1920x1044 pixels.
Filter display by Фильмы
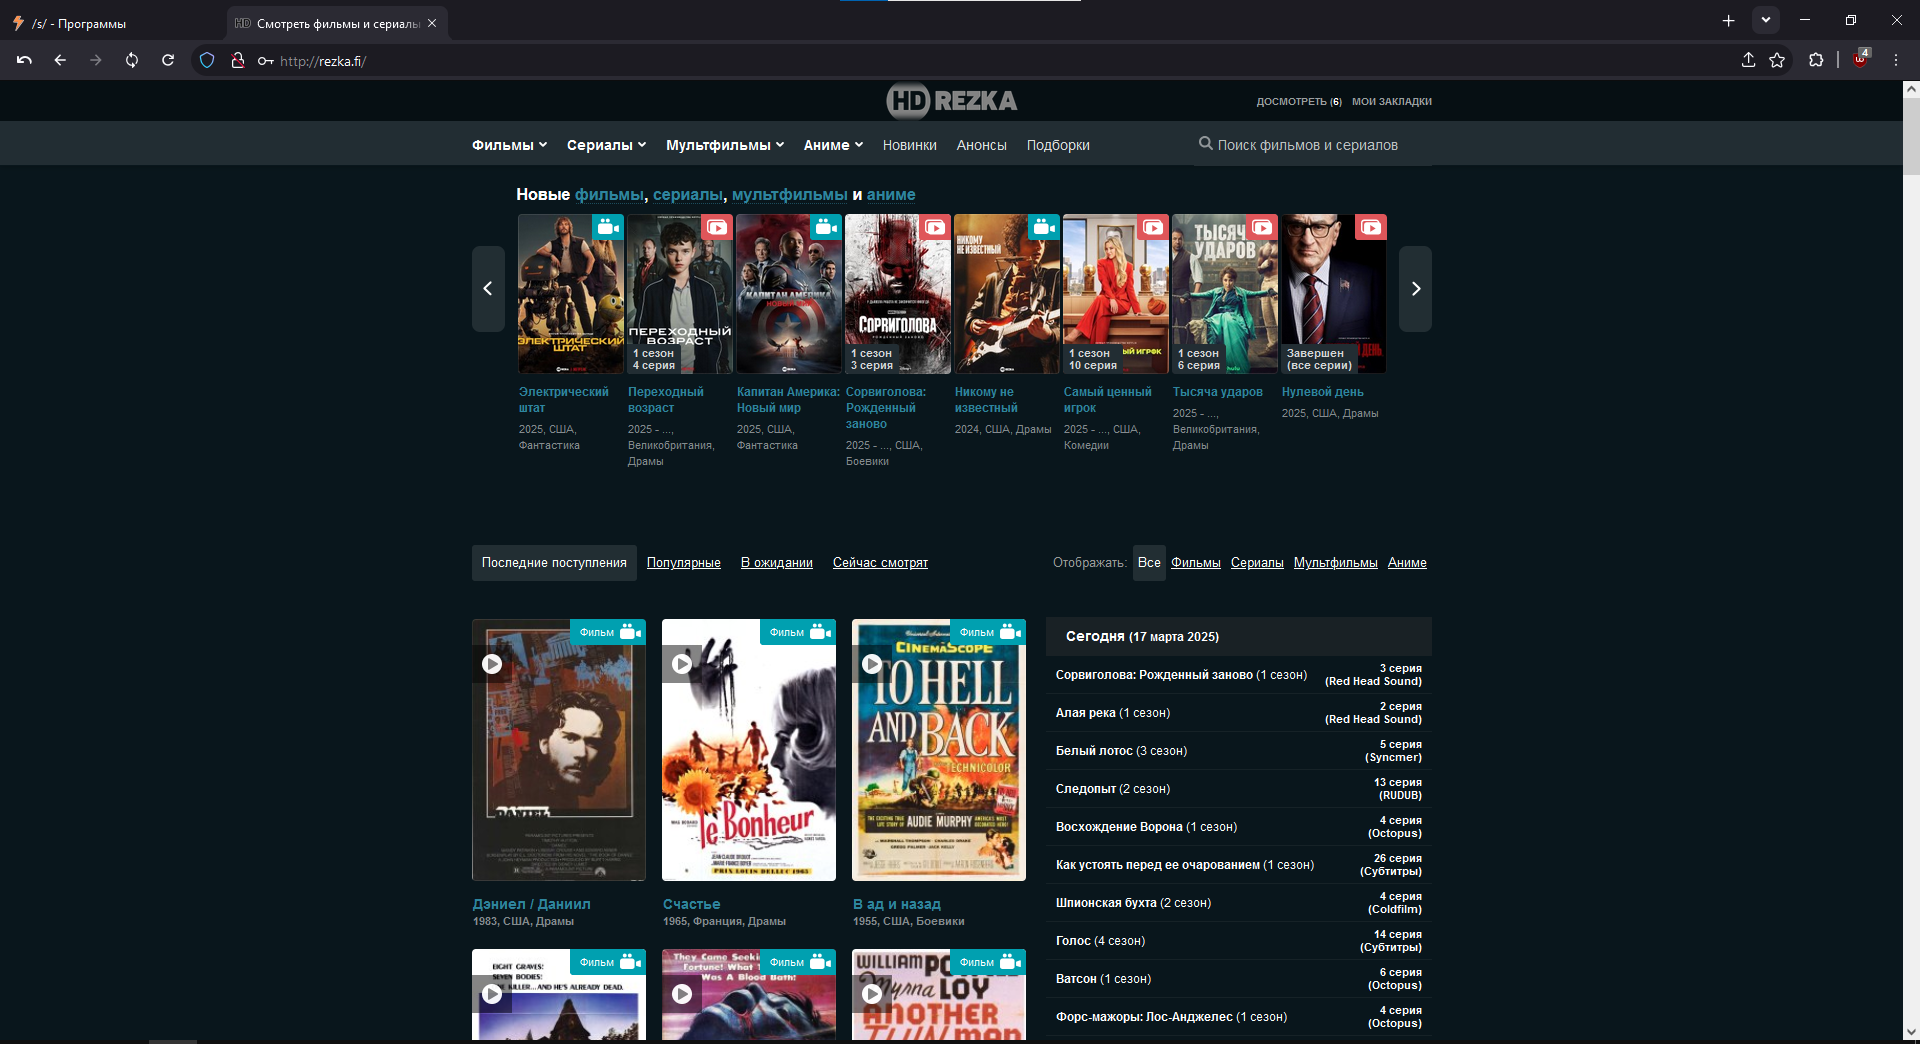1196,563
